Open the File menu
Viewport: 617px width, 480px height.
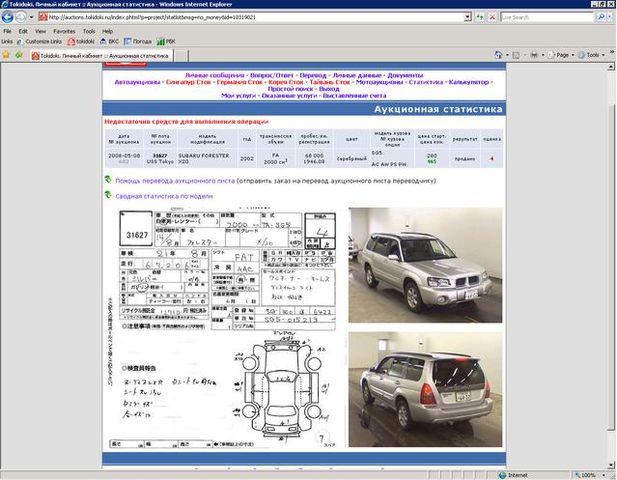[7, 31]
